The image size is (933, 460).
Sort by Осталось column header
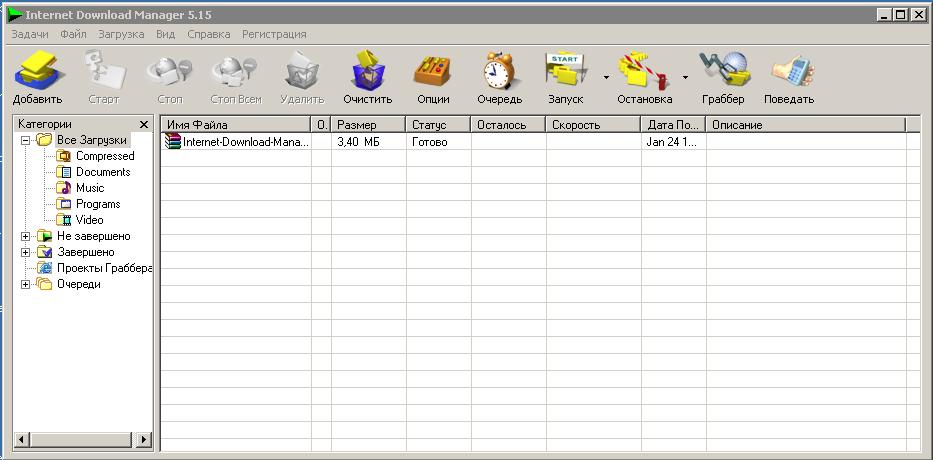coord(509,125)
